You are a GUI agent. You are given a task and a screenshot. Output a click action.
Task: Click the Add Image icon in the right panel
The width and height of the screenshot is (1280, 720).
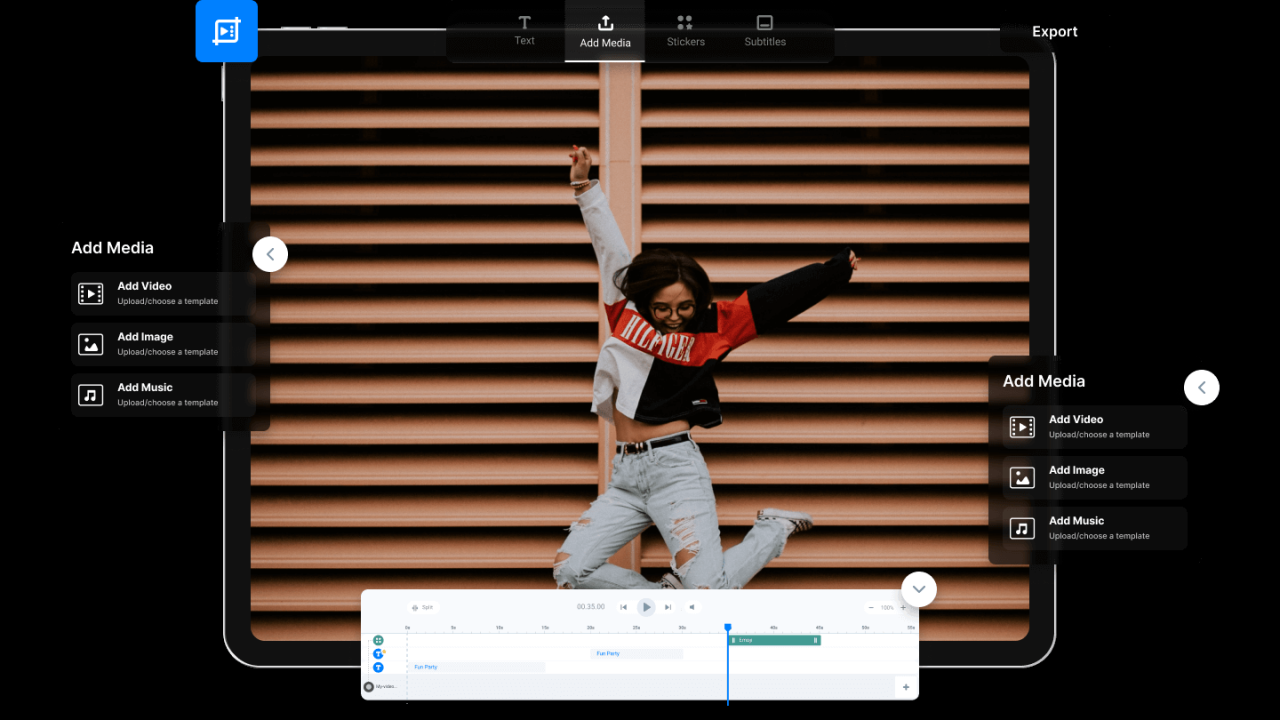pos(1022,478)
